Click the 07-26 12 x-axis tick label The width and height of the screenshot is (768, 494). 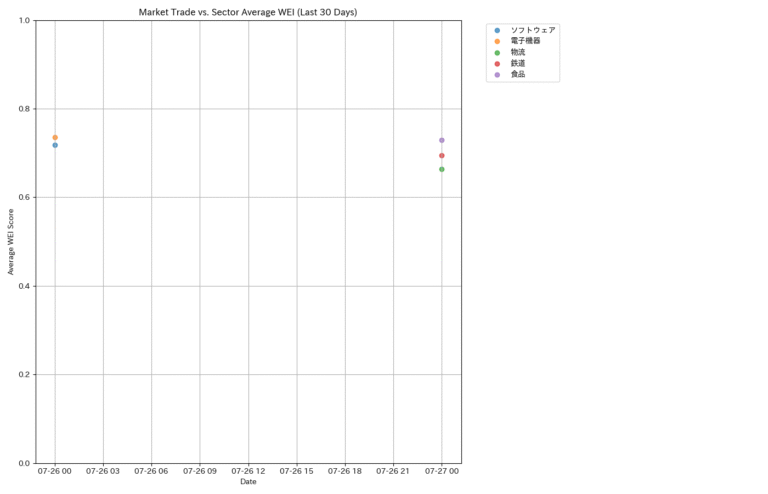pos(248,470)
